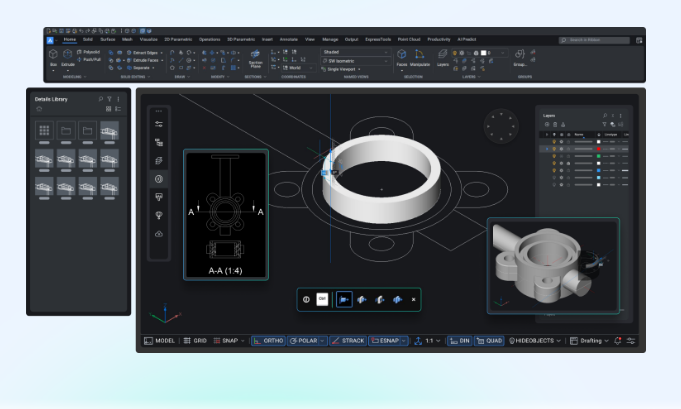
Task: Open the Surface ribbon tab
Action: pyautogui.click(x=108, y=40)
